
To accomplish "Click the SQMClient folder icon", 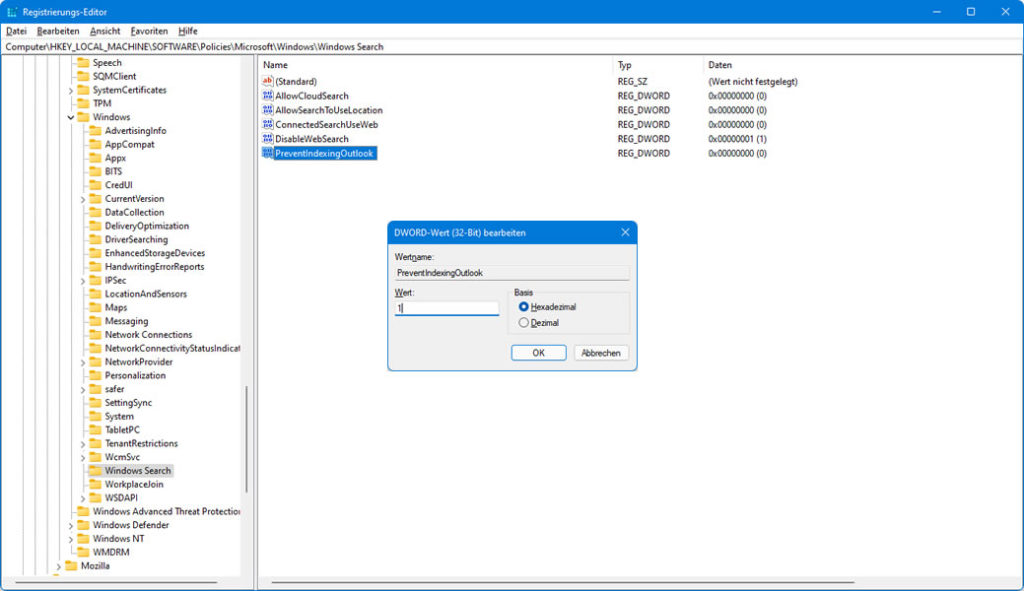I will coord(83,76).
